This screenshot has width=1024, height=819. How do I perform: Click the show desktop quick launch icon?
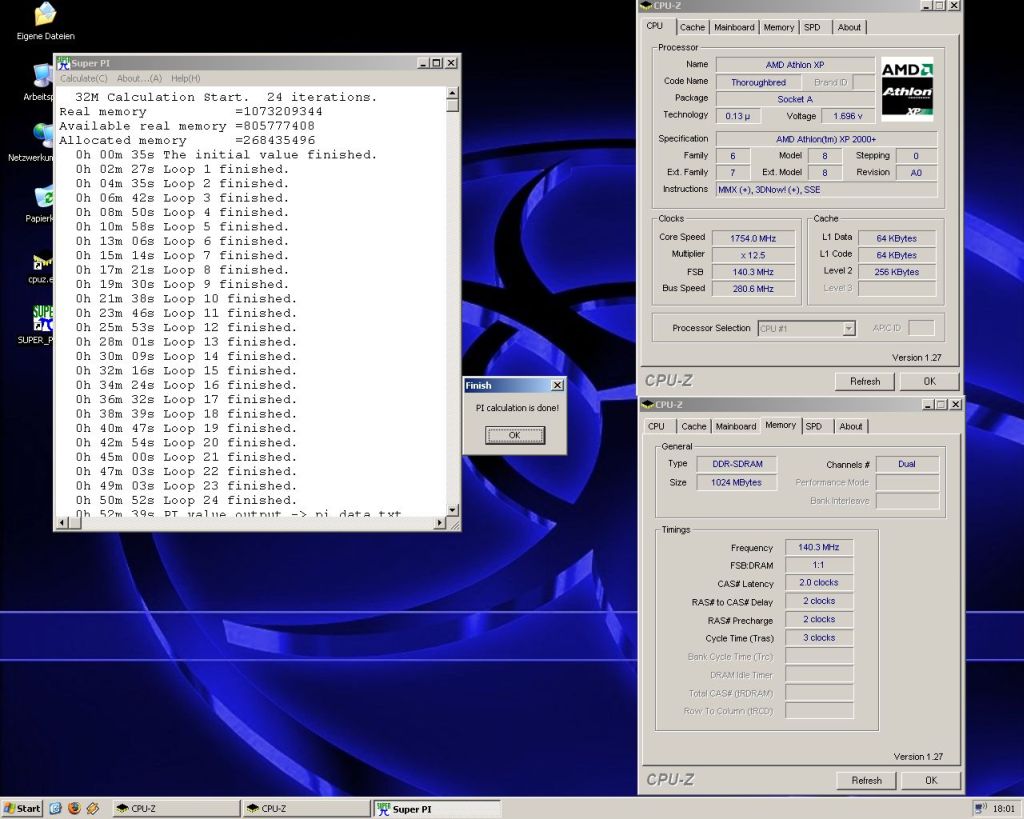(x=56, y=809)
